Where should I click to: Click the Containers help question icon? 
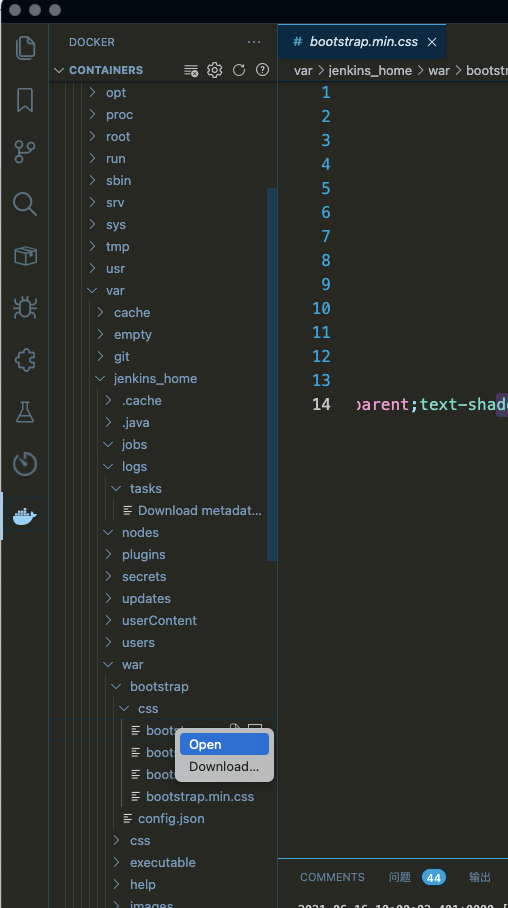[x=262, y=70]
